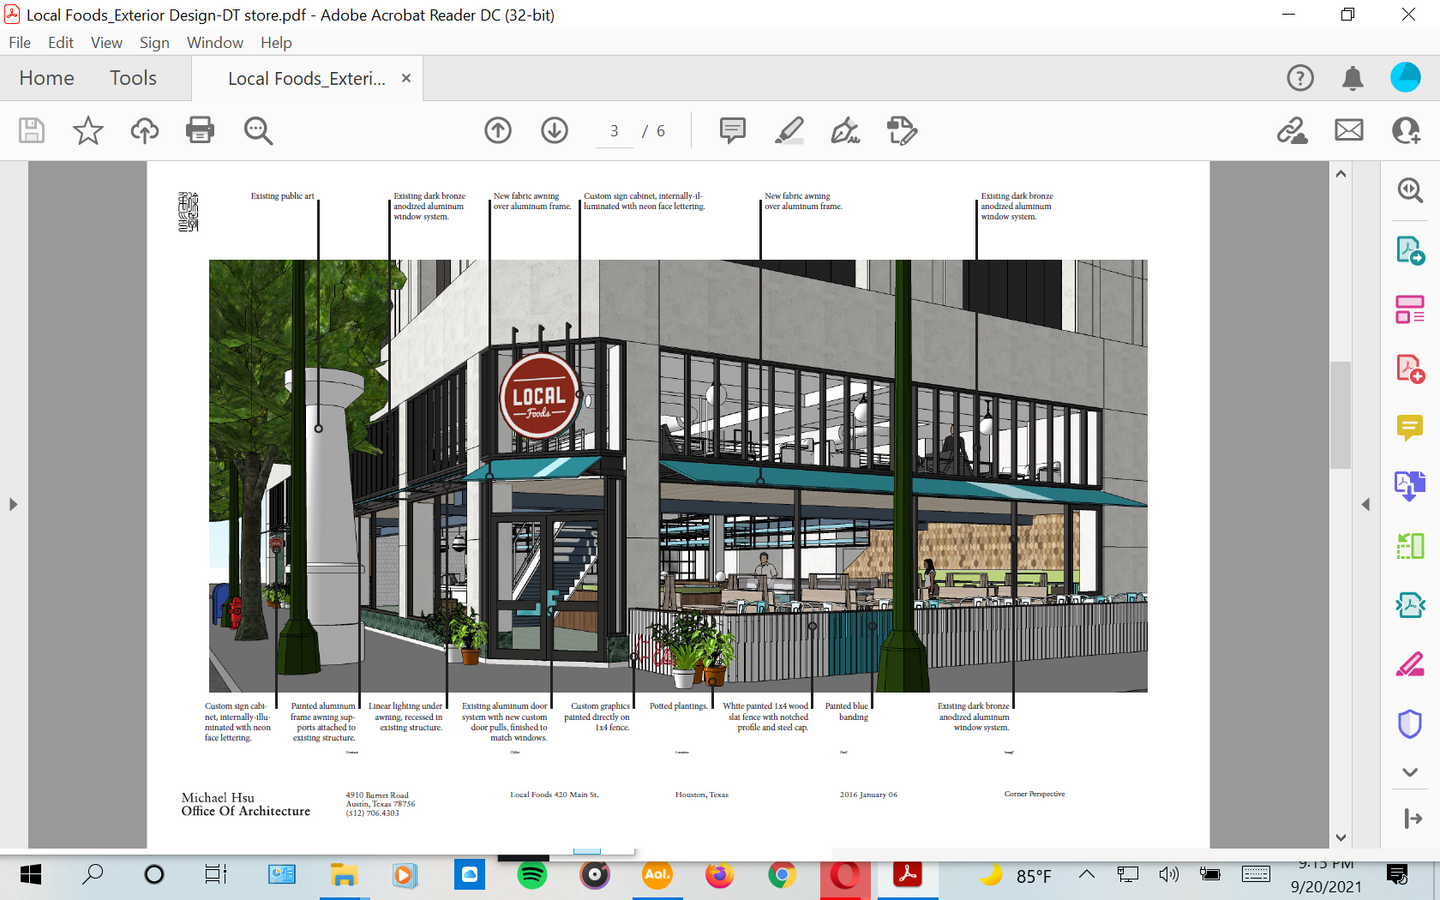Switch to the Tools tab
This screenshot has width=1440, height=900.
[x=133, y=78]
